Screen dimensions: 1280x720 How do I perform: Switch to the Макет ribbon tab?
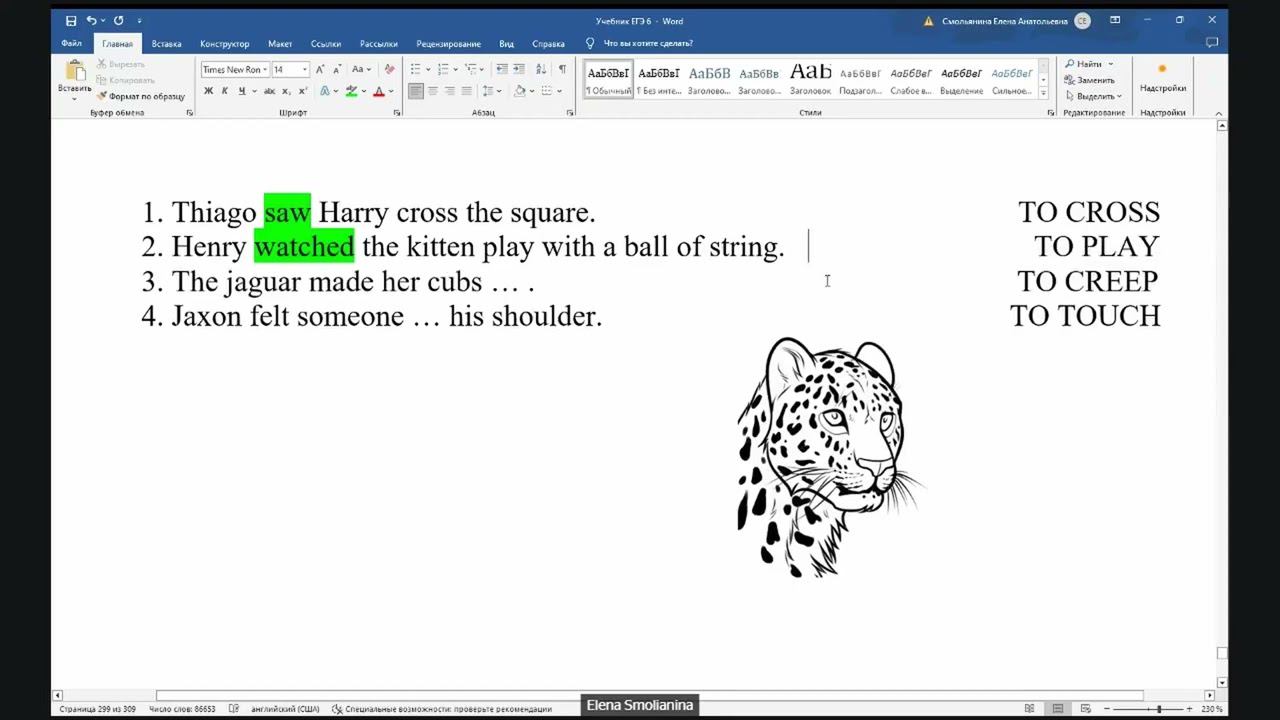[x=280, y=43]
